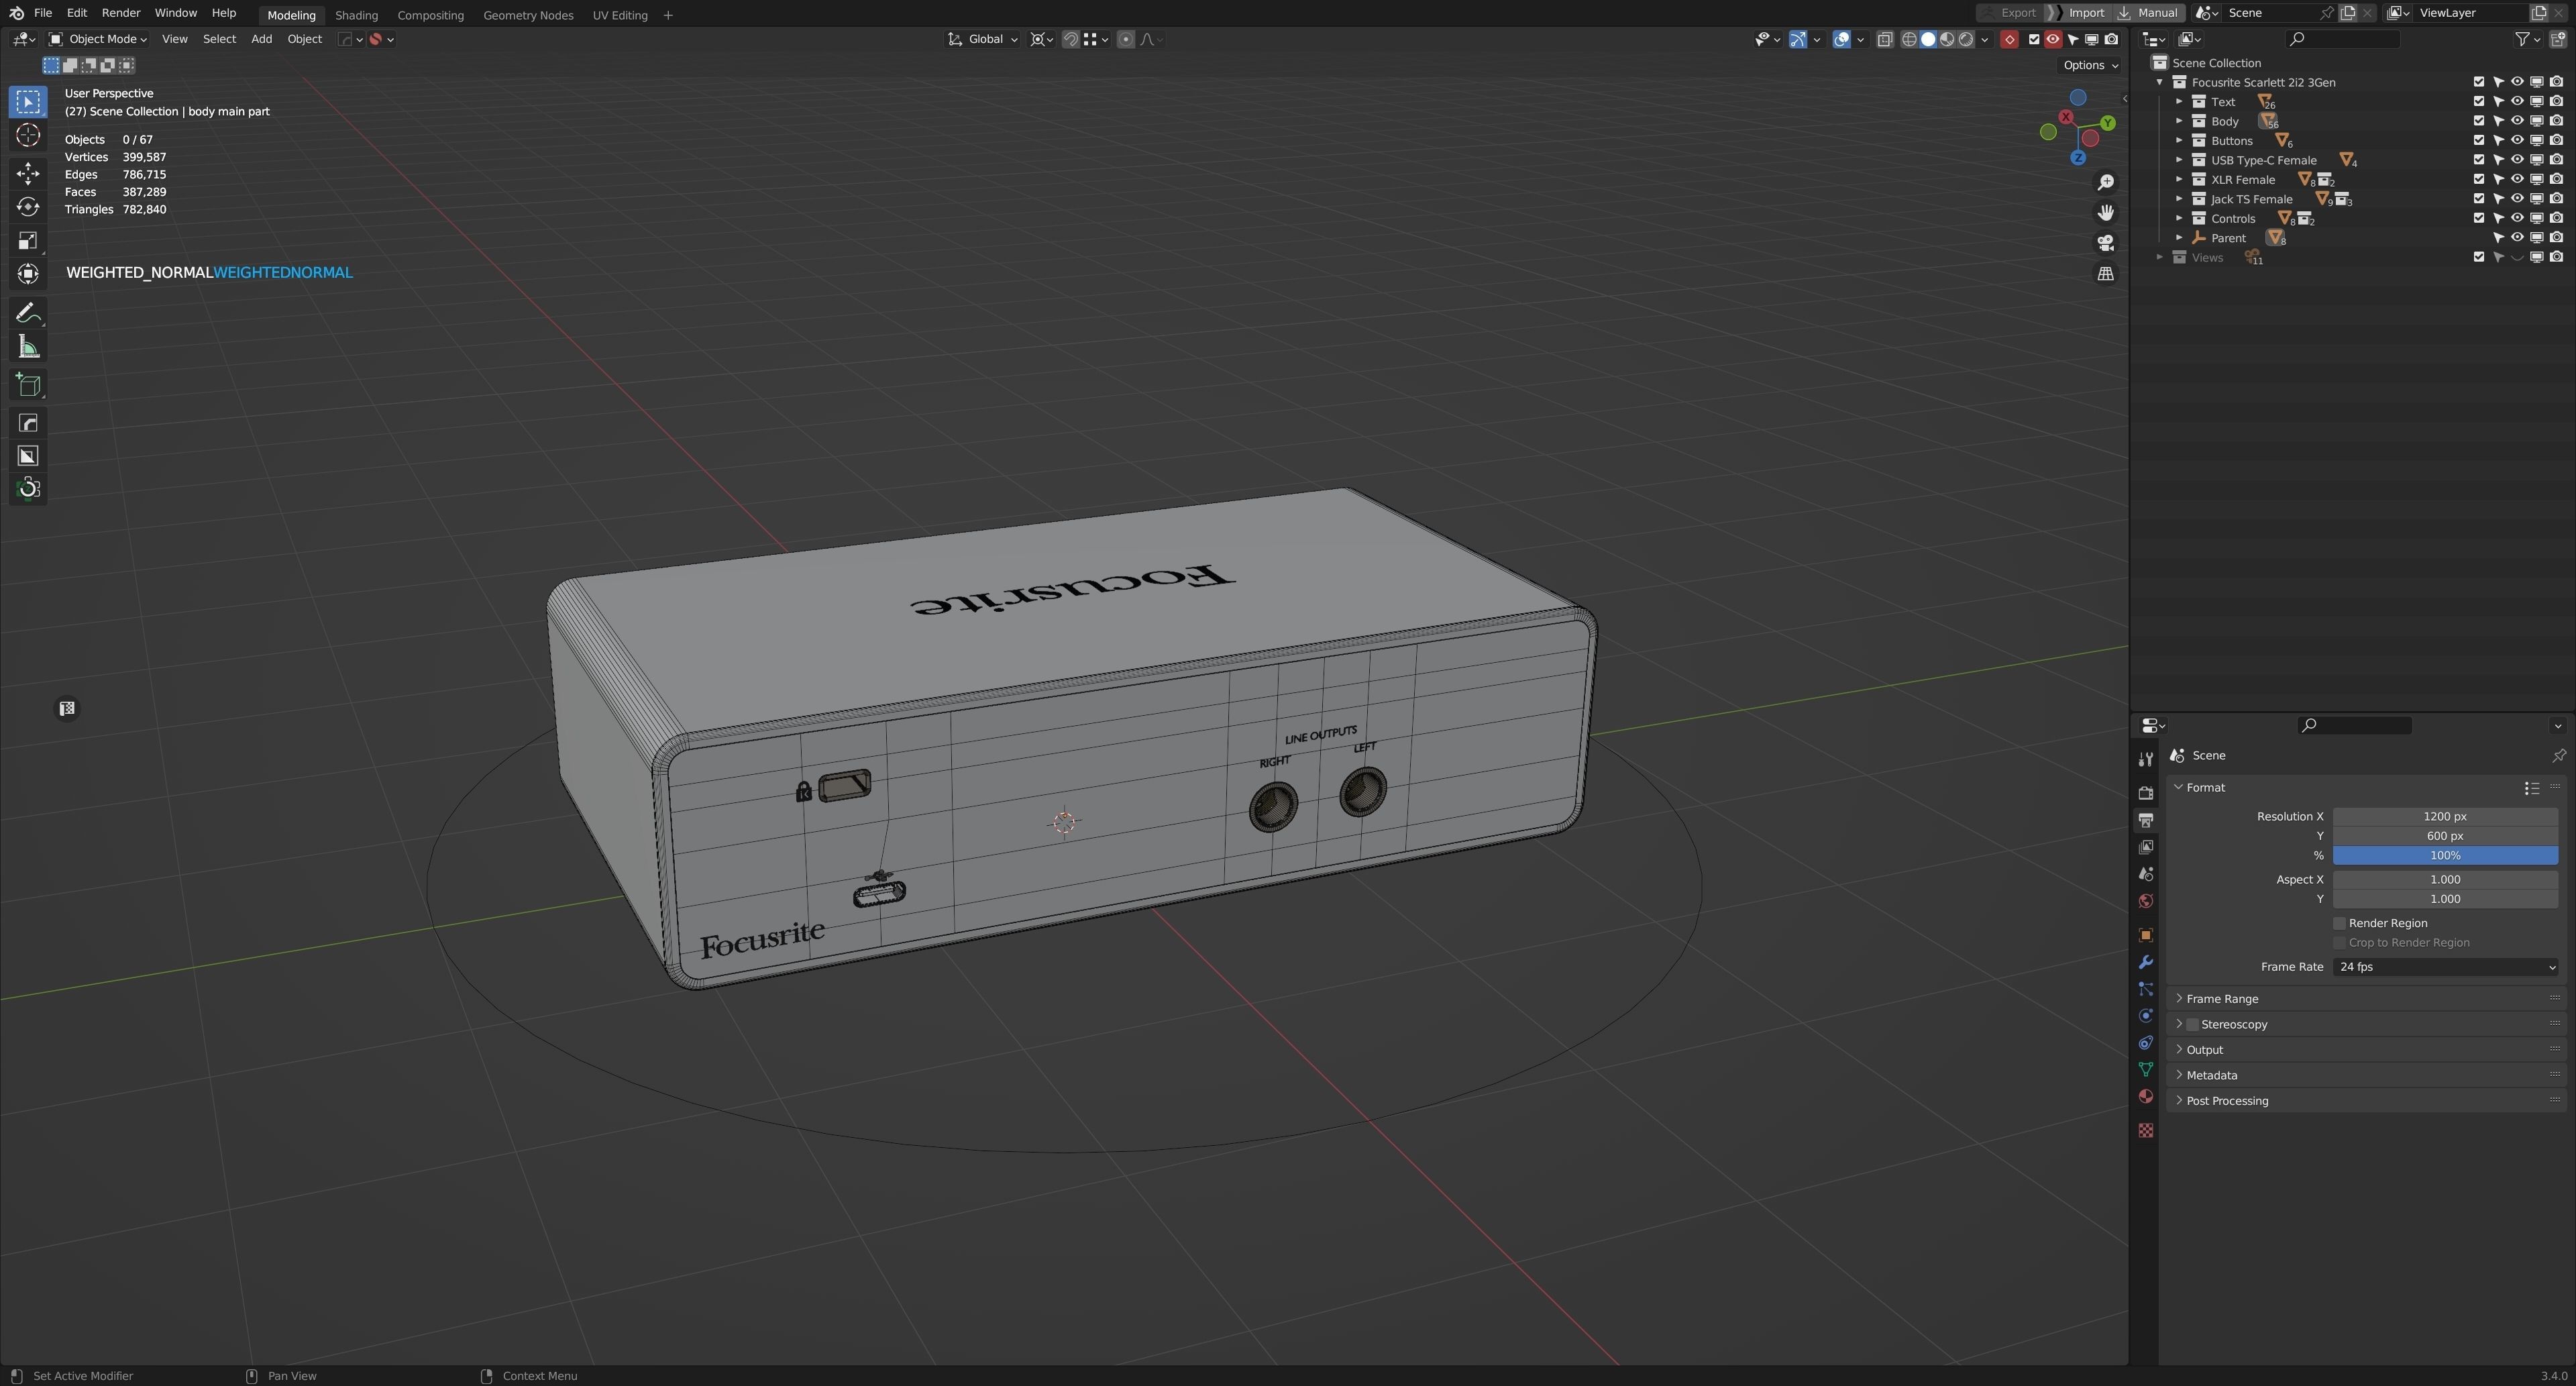This screenshot has width=2576, height=1386.
Task: Select the Cursor tool in the toolbar
Action: tap(28, 135)
